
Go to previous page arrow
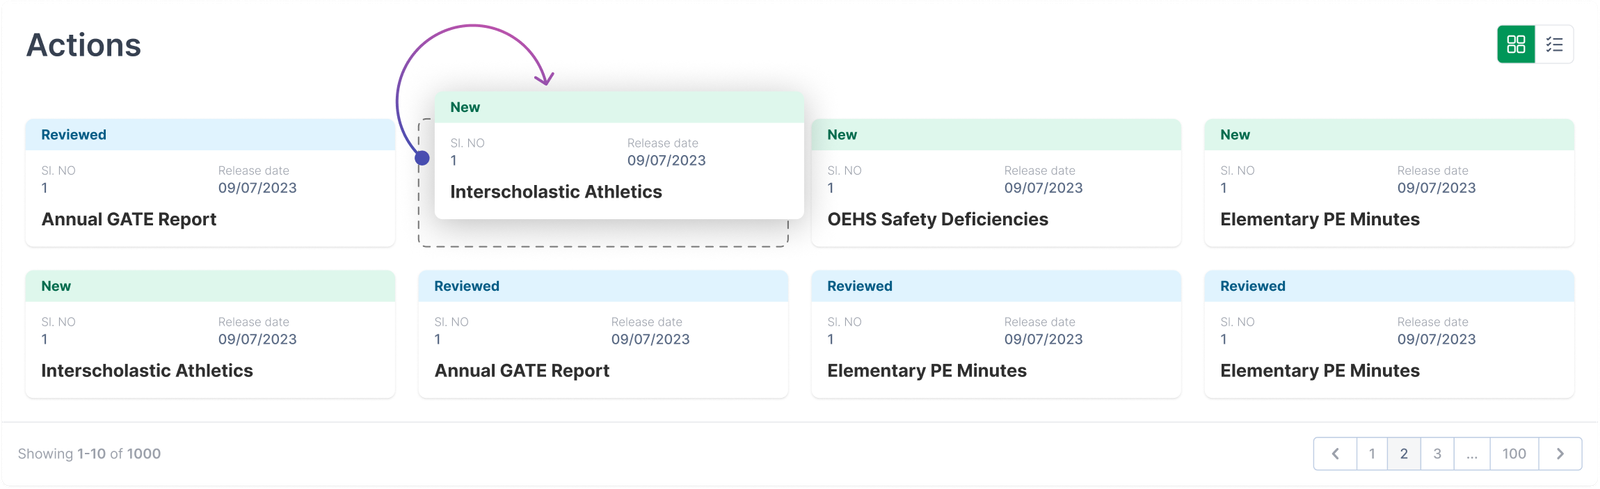(x=1335, y=454)
